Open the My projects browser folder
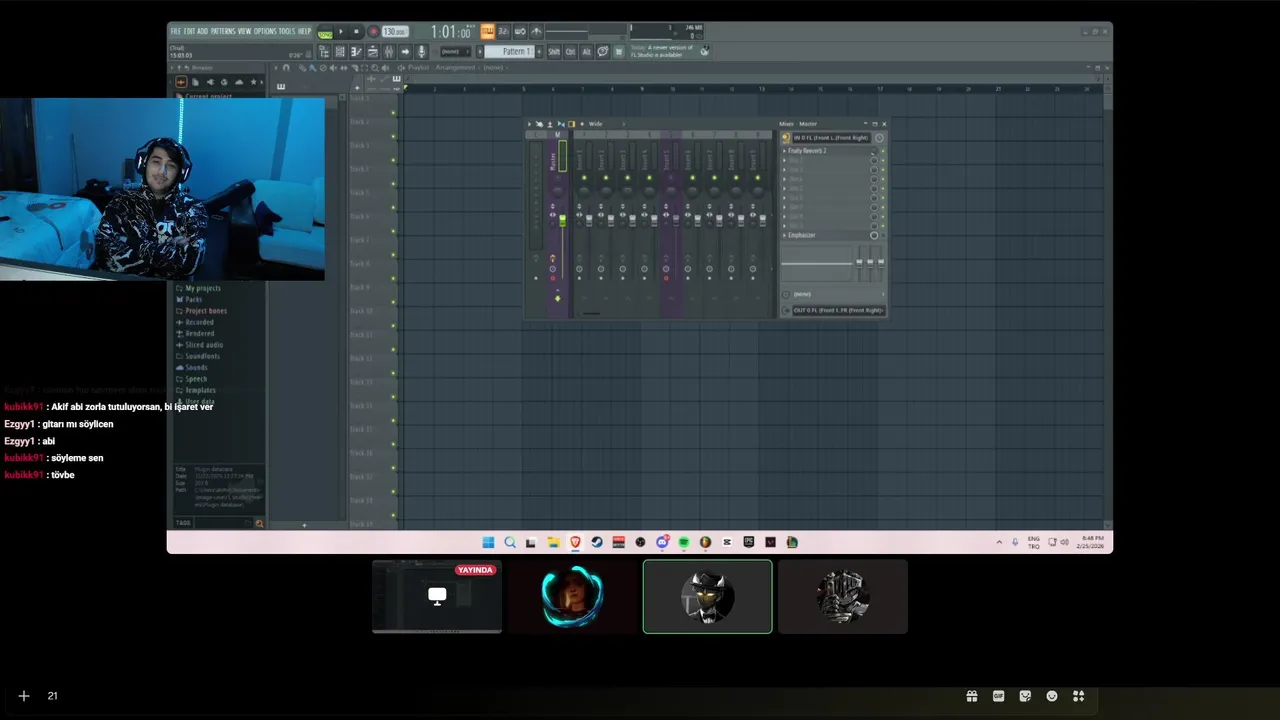 click(x=198, y=288)
